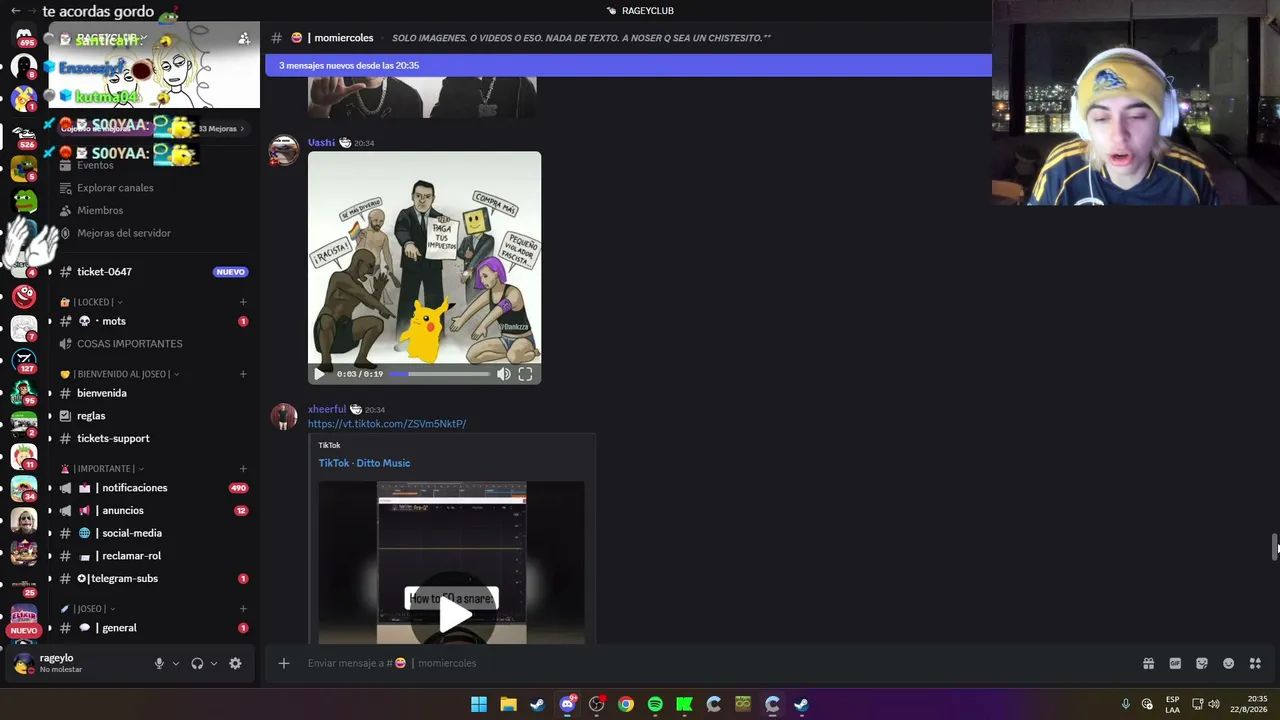Open the notificaciones channel
The width and height of the screenshot is (1280, 720).
coord(134,488)
